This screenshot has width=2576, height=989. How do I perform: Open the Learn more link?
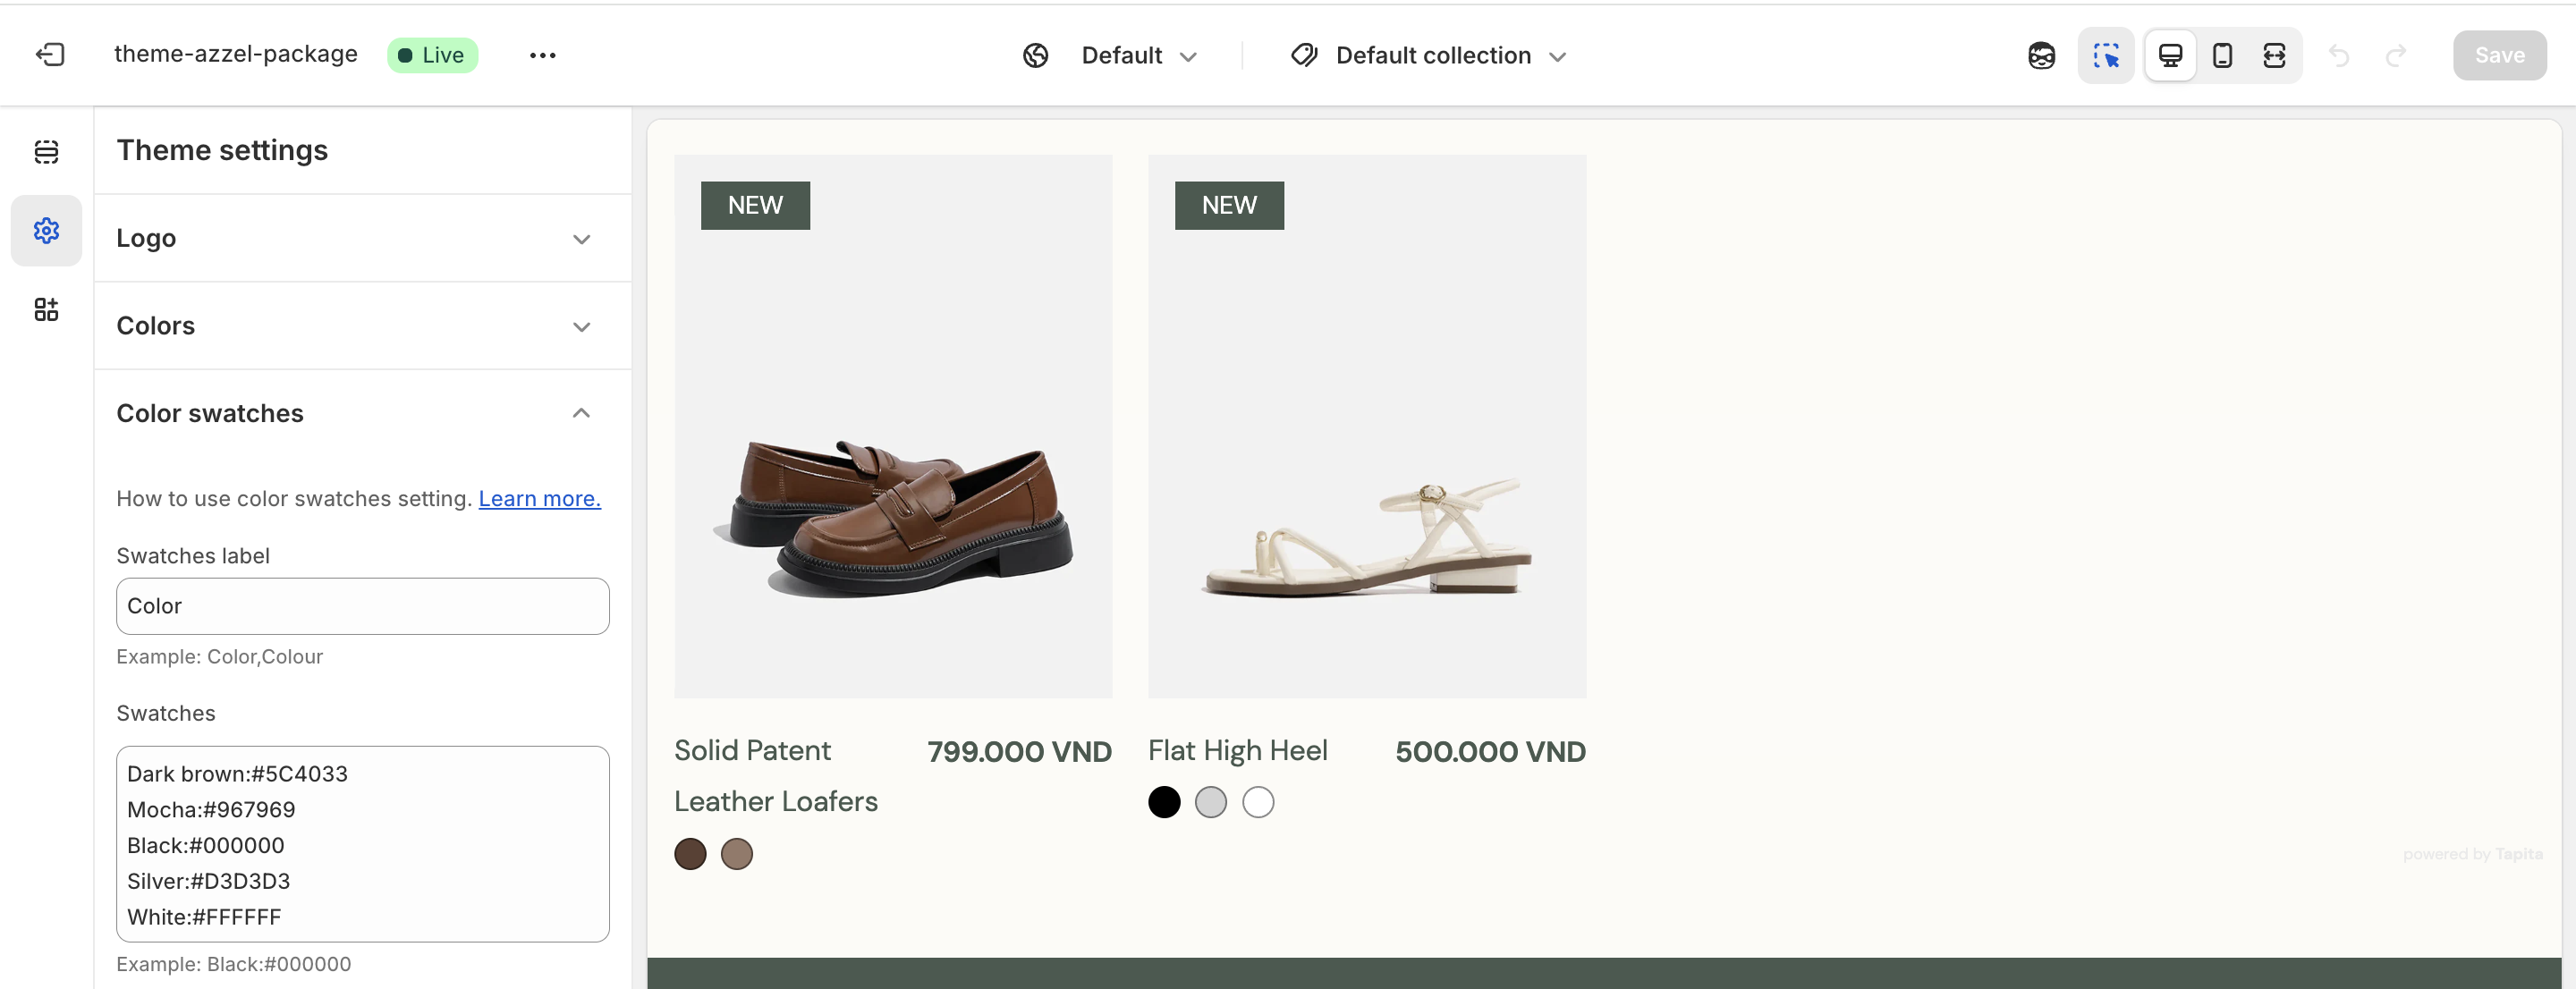pyautogui.click(x=539, y=498)
